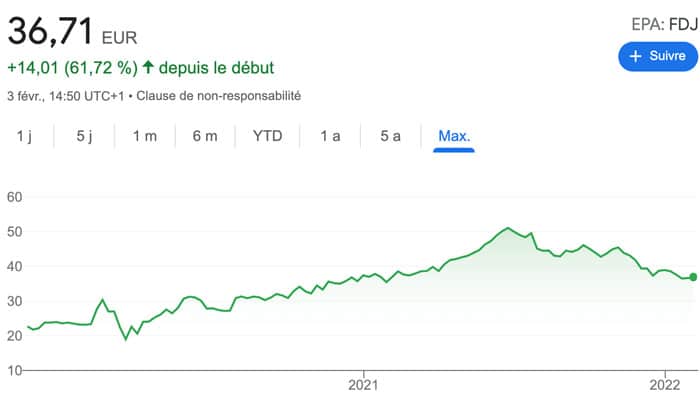Viewport: 700px width, 403px height.
Task: Open the Clause de non-responsabilité link
Action: (218, 96)
